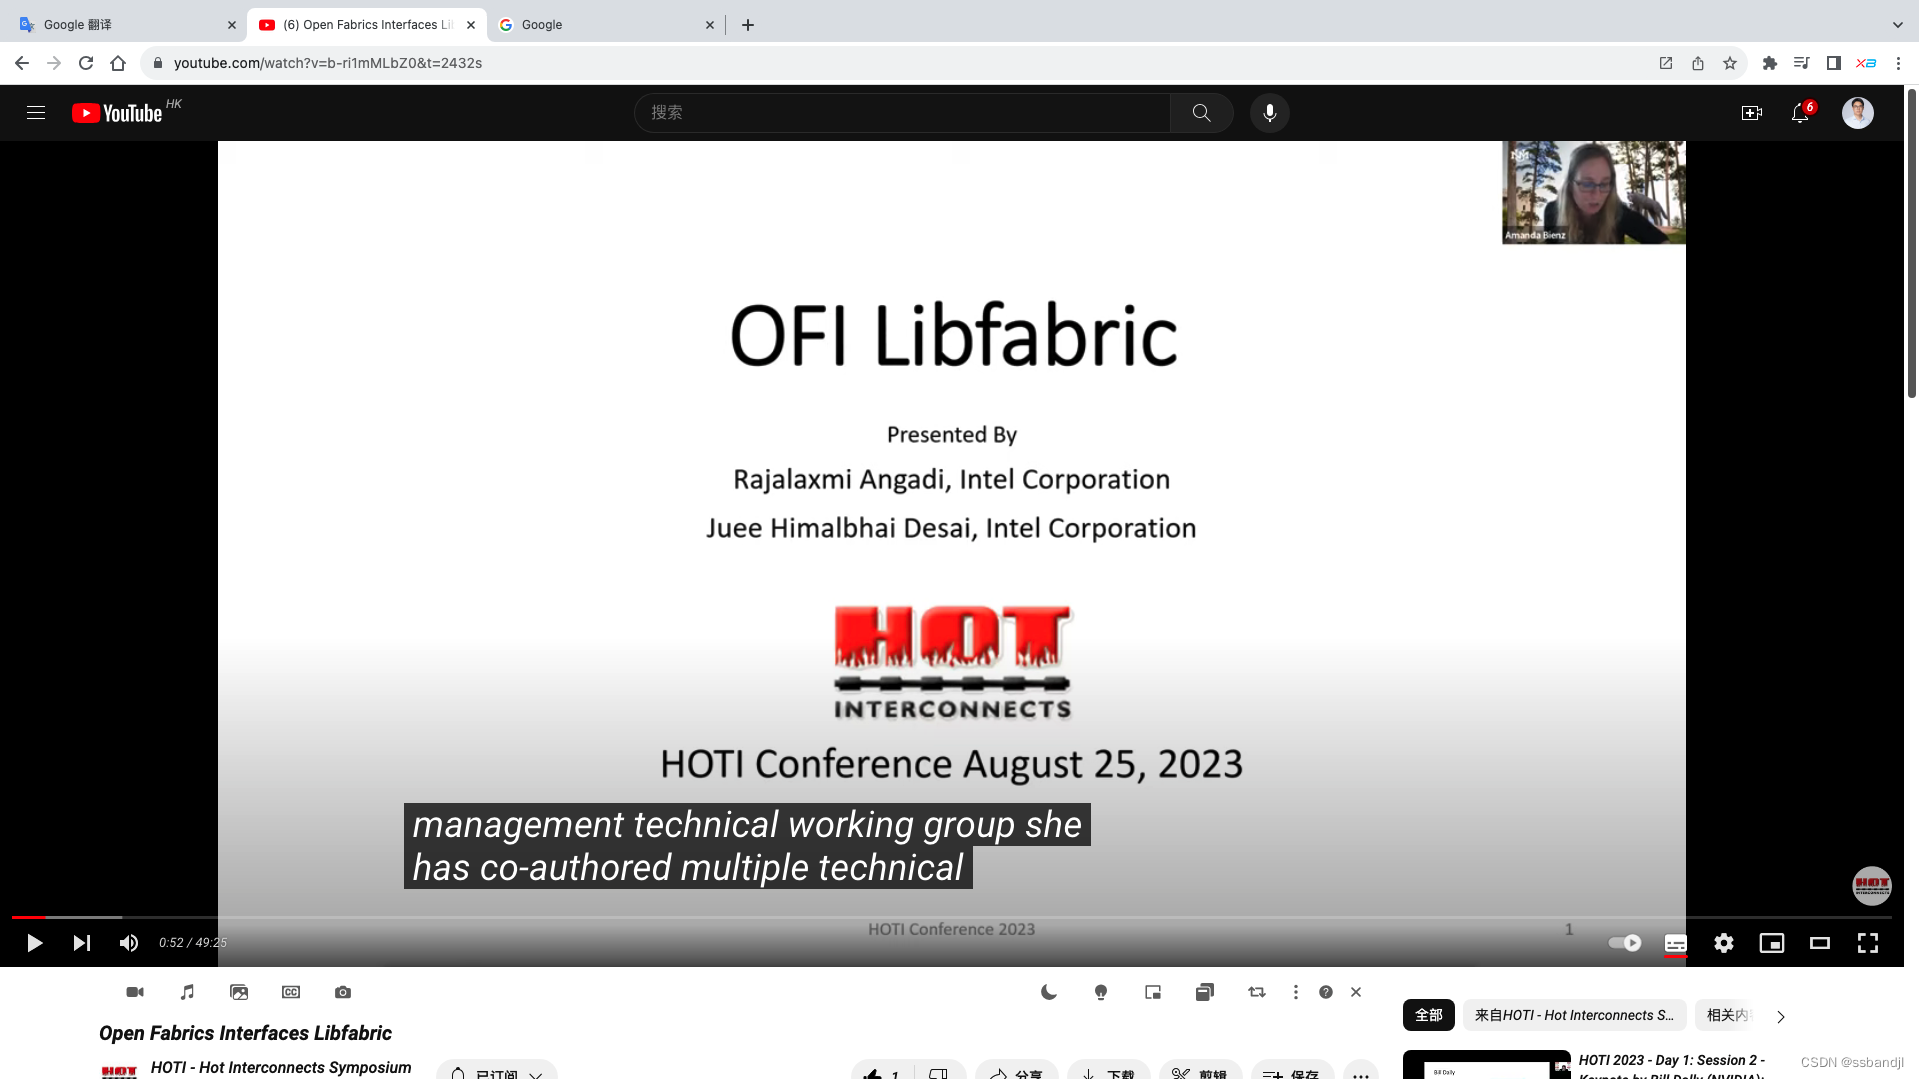The image size is (1919, 1079).
Task: Mute the video volume
Action: pyautogui.click(x=129, y=943)
